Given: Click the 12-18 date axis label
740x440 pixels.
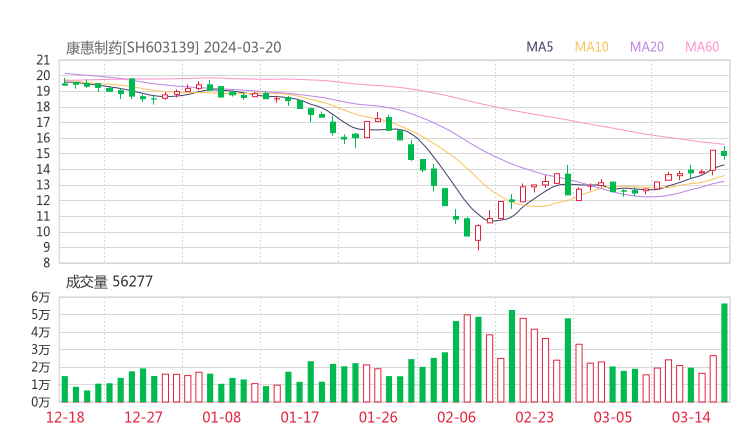Looking at the screenshot, I should [65, 417].
